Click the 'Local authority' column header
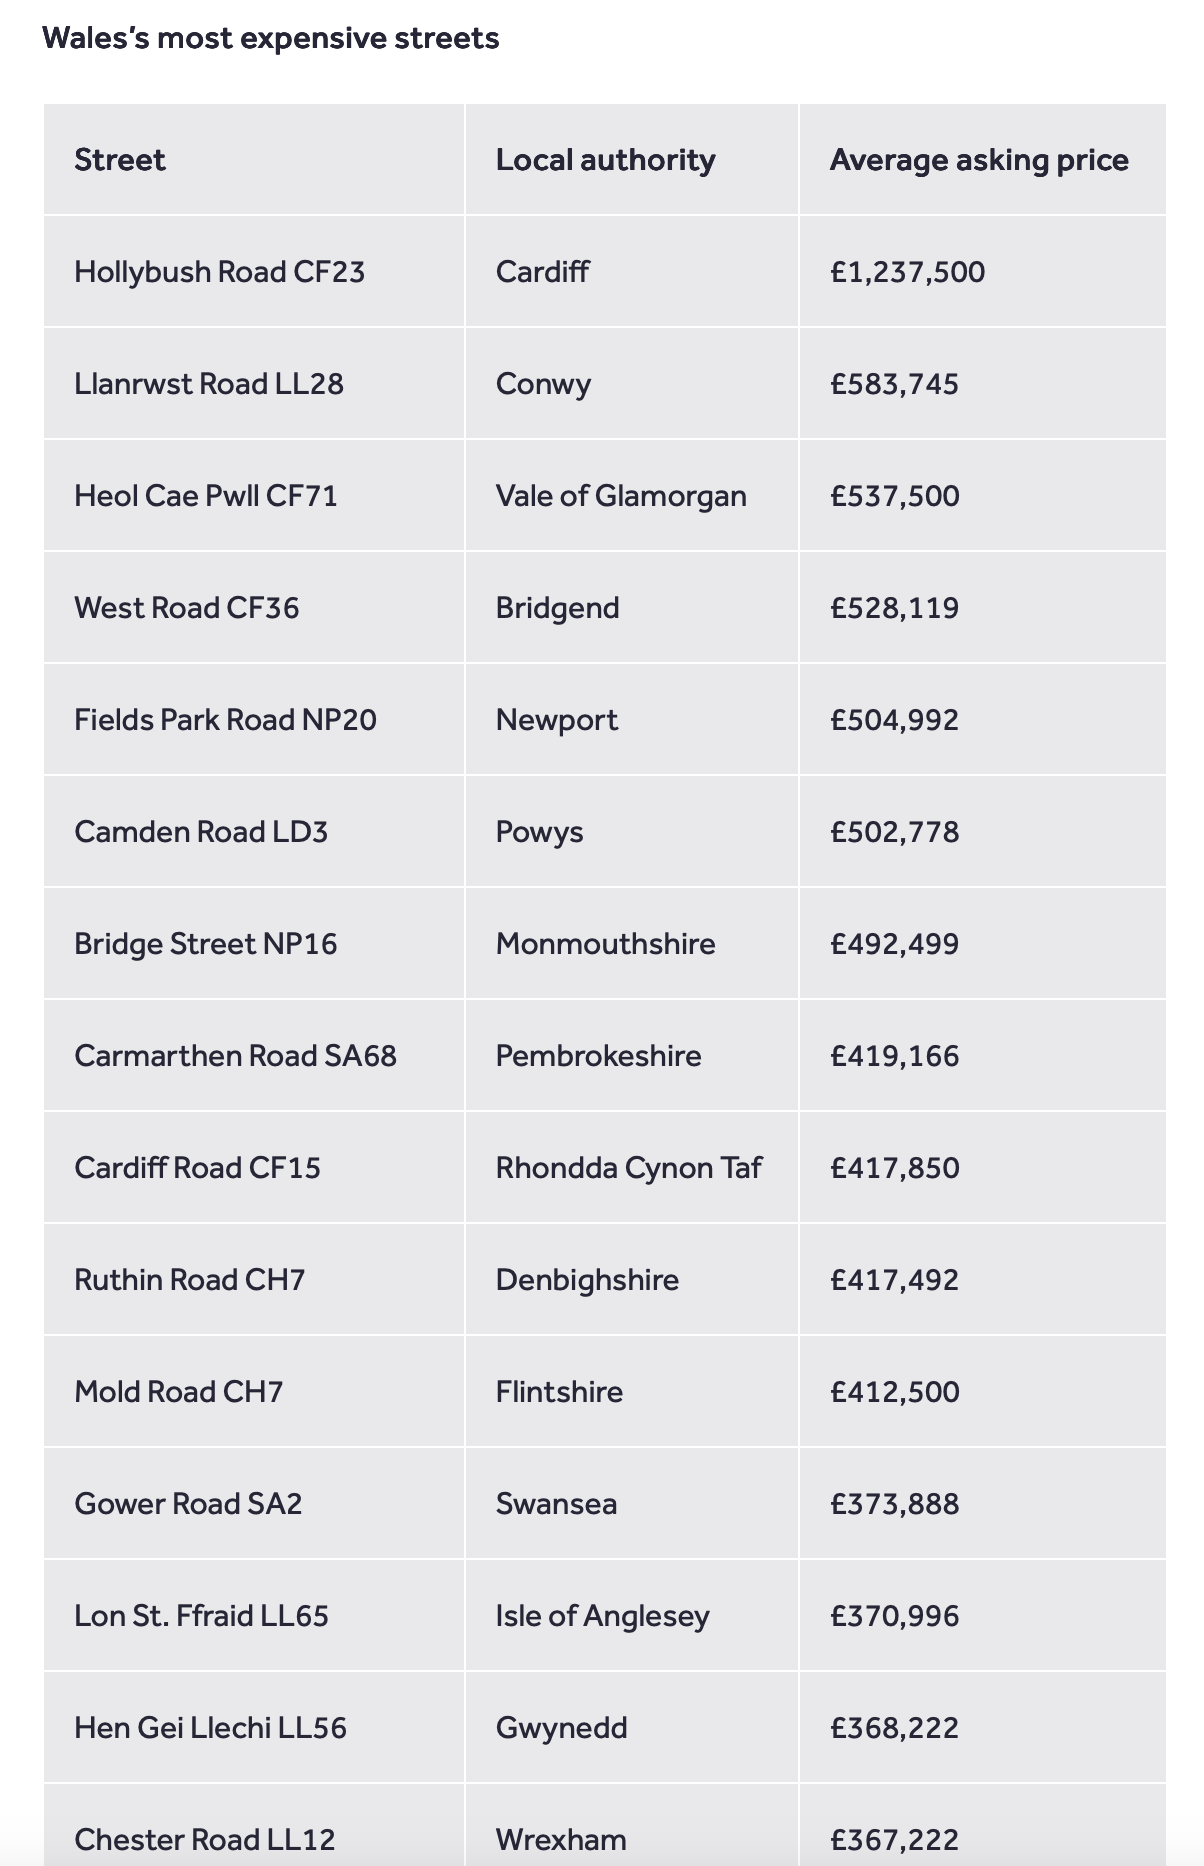Viewport: 1204px width, 1866px height. pyautogui.click(x=605, y=160)
